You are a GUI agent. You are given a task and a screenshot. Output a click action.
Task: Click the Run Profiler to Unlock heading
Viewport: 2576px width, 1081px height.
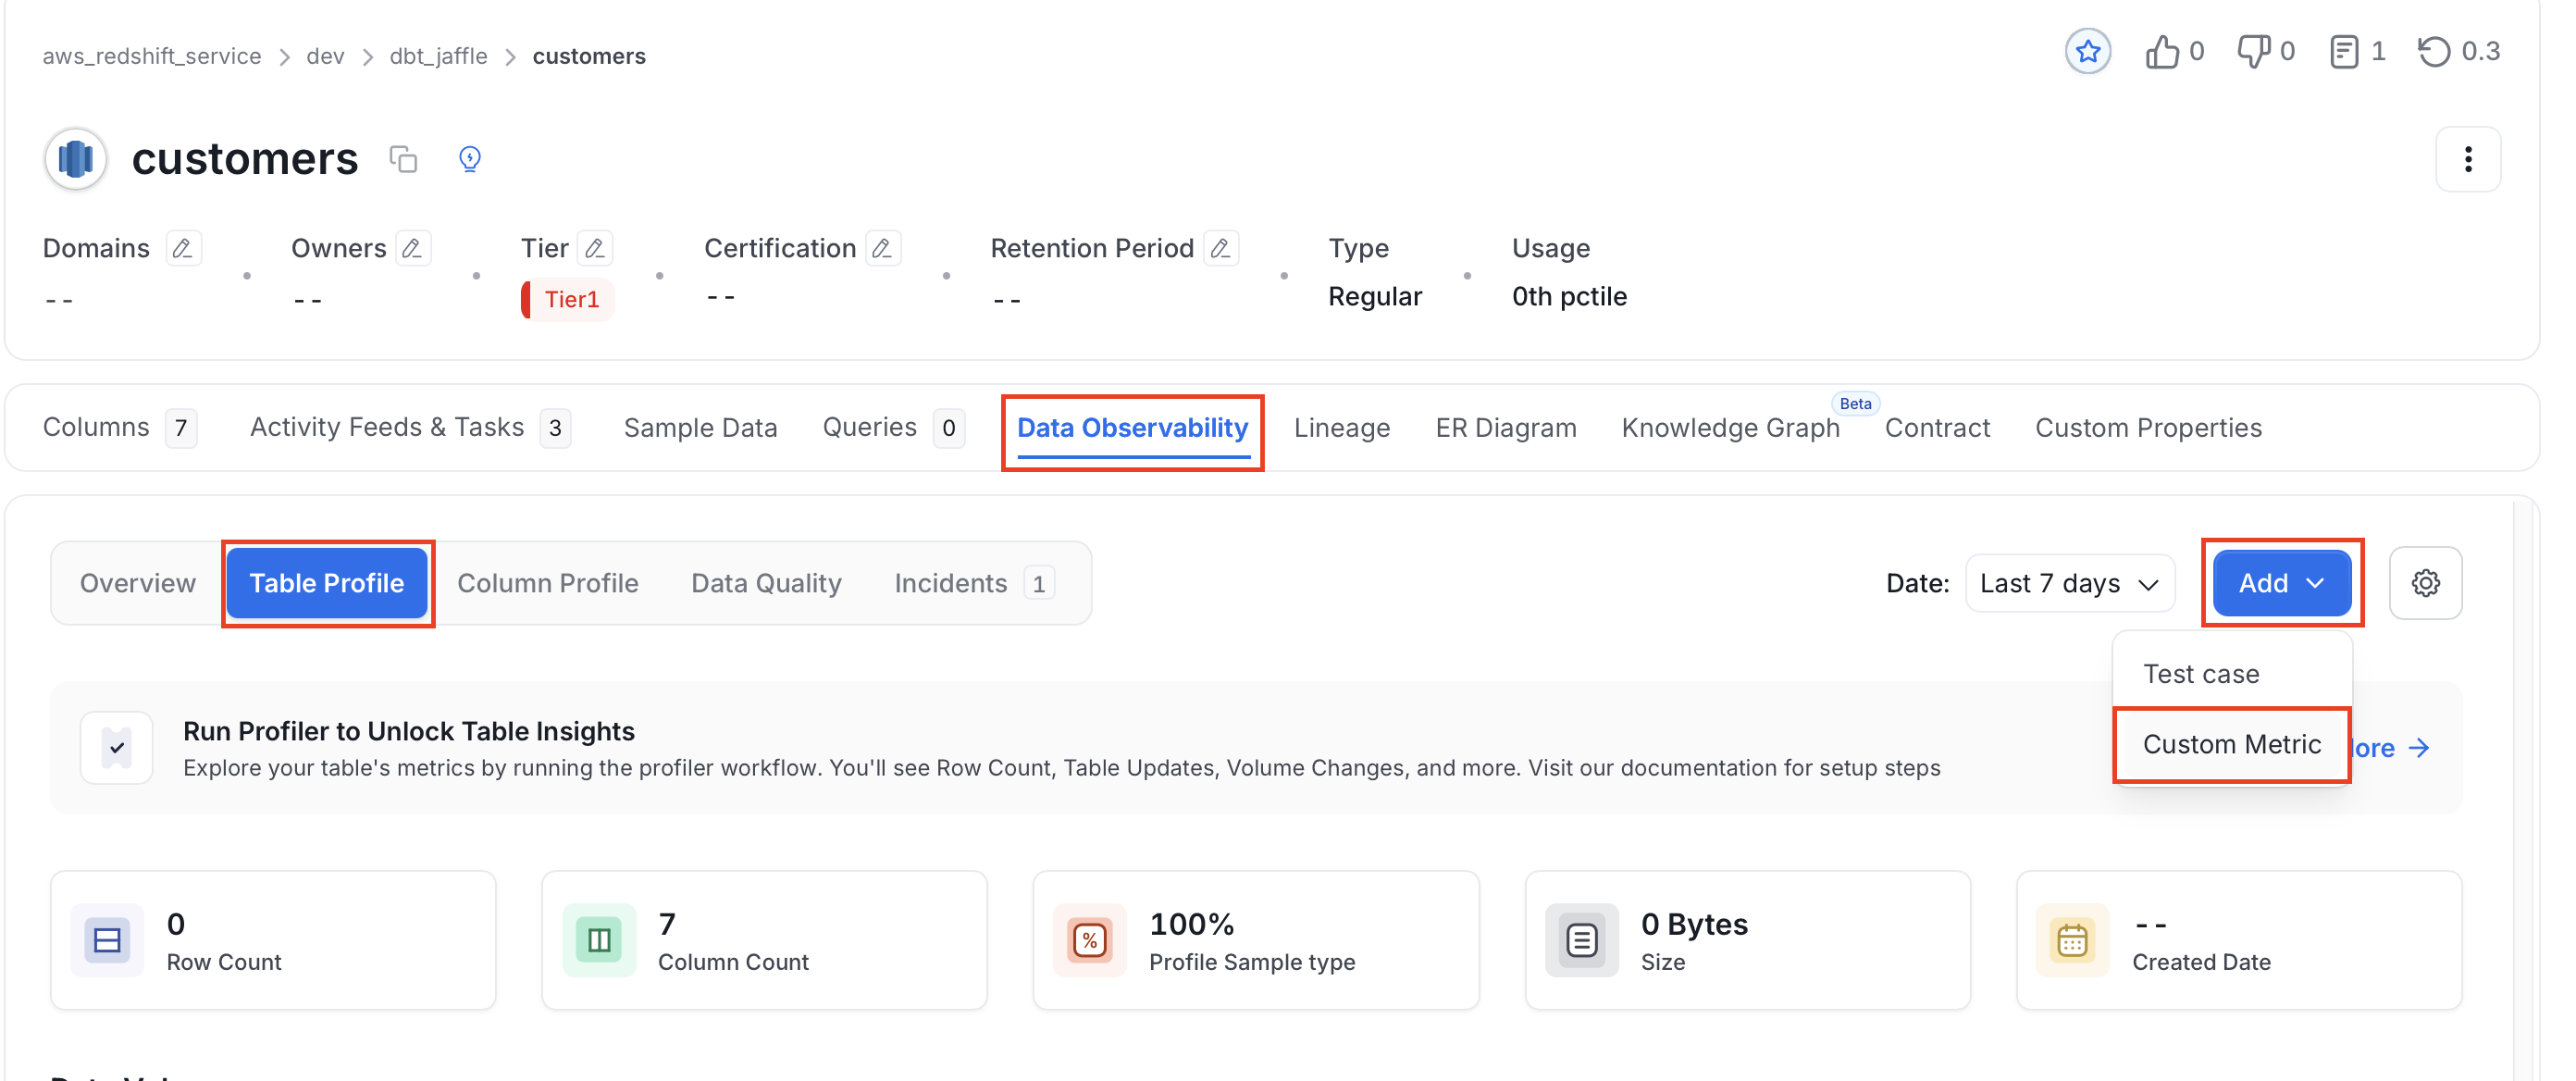click(409, 732)
